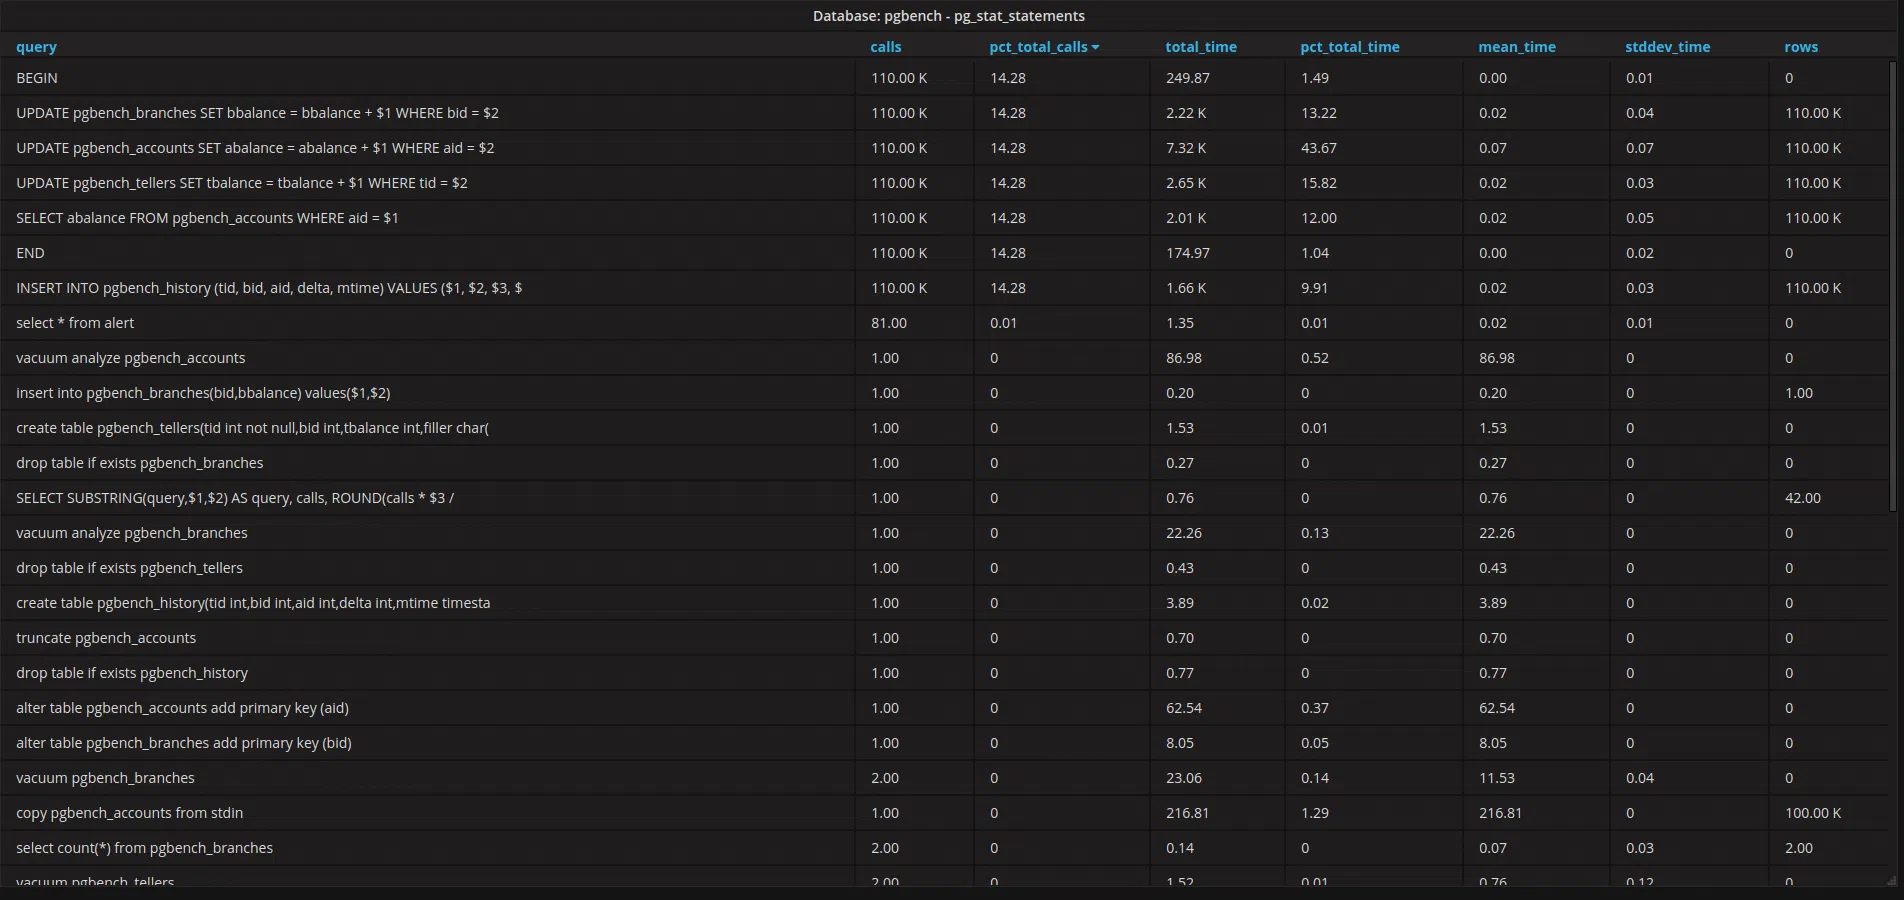Click pct_total_time value 15.82

1319,183
